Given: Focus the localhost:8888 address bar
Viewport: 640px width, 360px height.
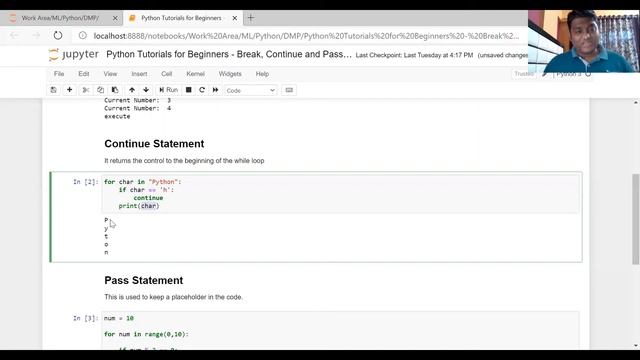Looking at the screenshot, I should tap(306, 36).
